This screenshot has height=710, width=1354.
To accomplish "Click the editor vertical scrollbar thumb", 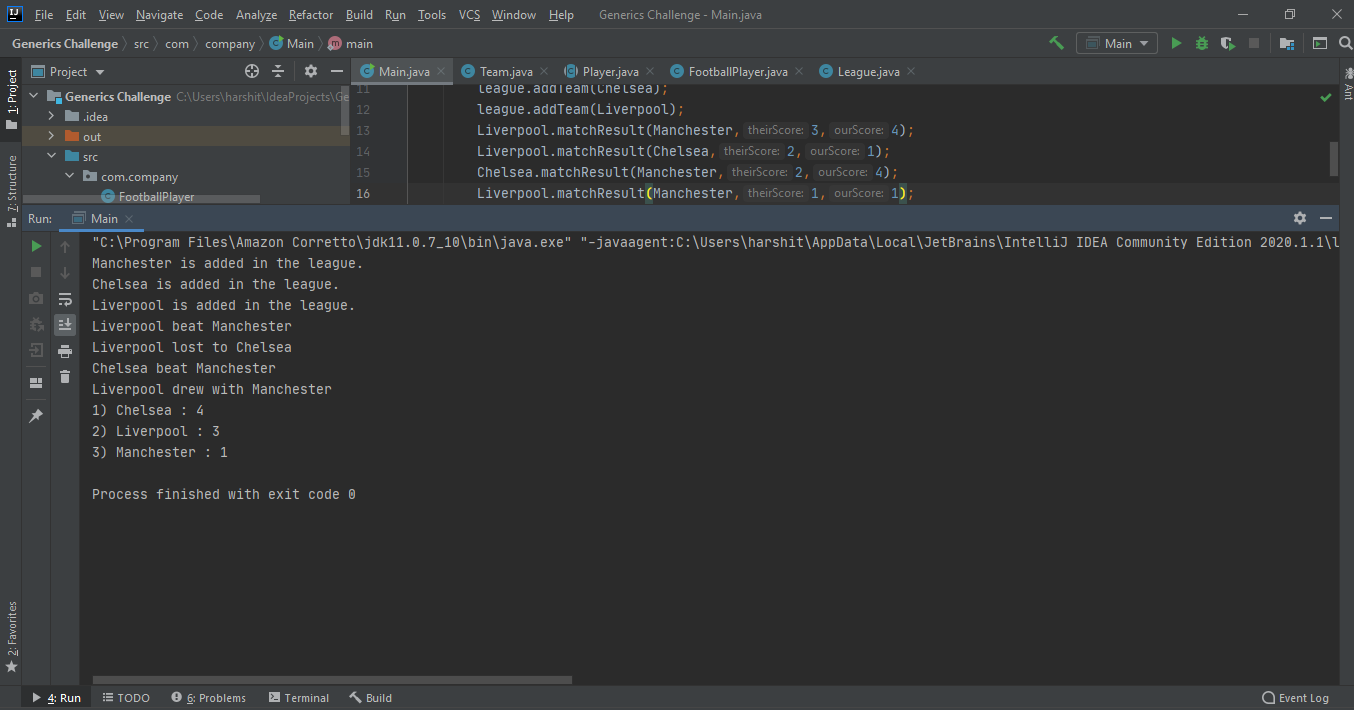I will [x=1334, y=158].
